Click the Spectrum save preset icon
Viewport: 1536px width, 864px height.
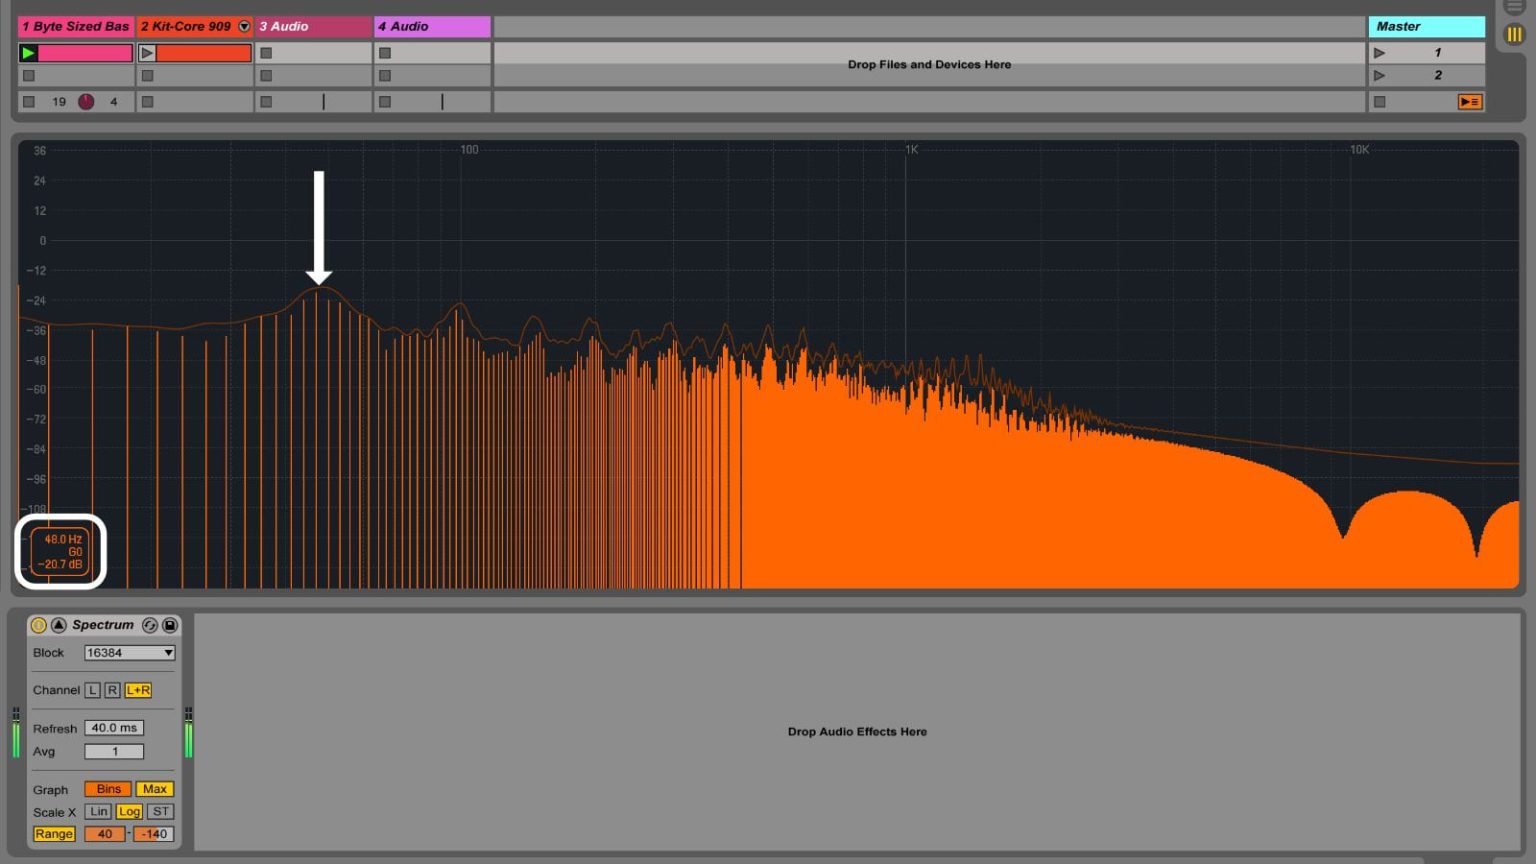click(x=171, y=625)
